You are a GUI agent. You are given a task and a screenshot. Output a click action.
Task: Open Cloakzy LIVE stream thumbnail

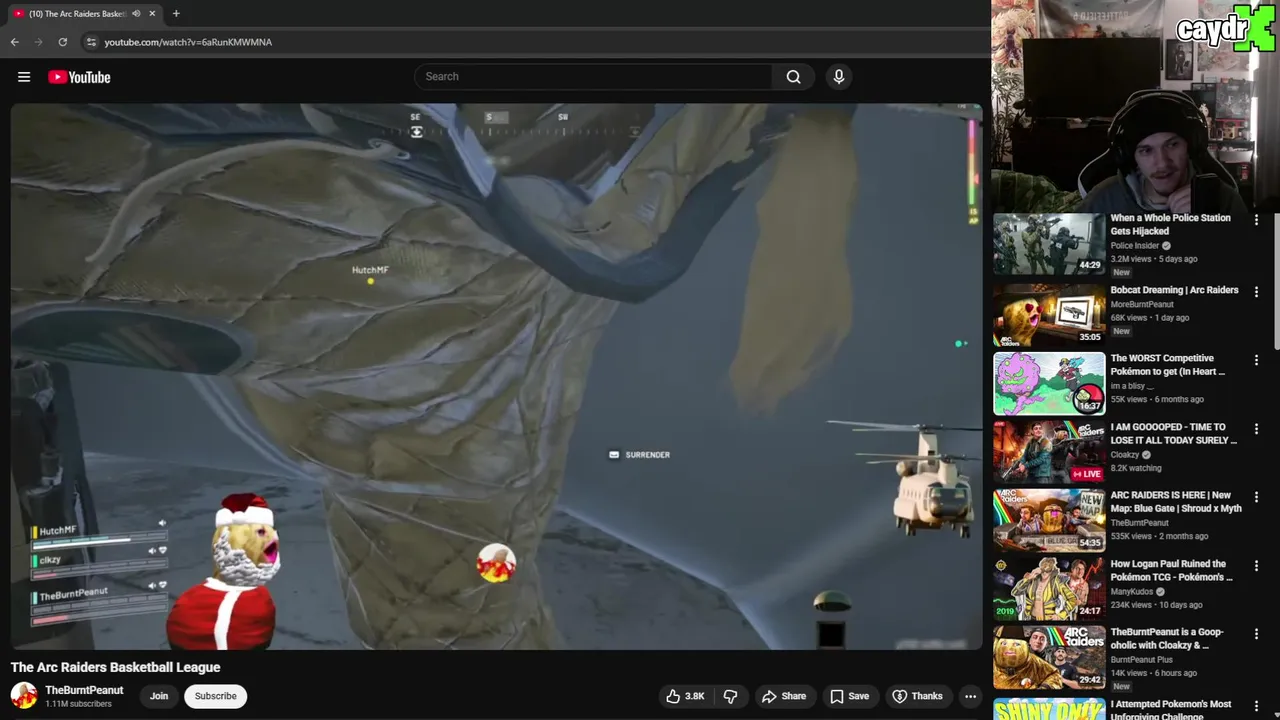(x=1049, y=452)
